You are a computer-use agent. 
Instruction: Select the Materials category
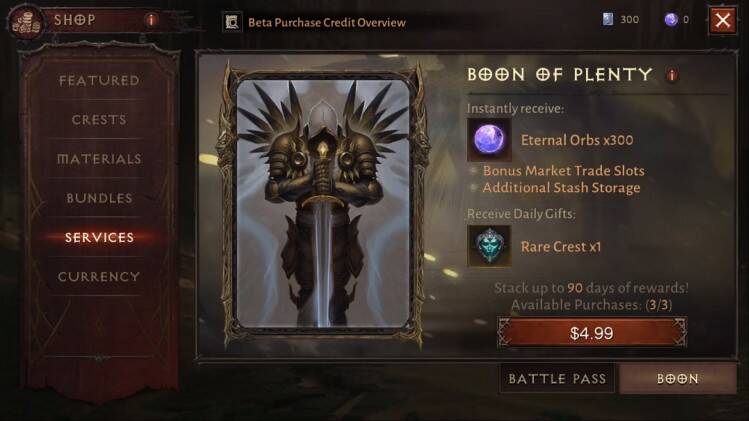point(99,159)
